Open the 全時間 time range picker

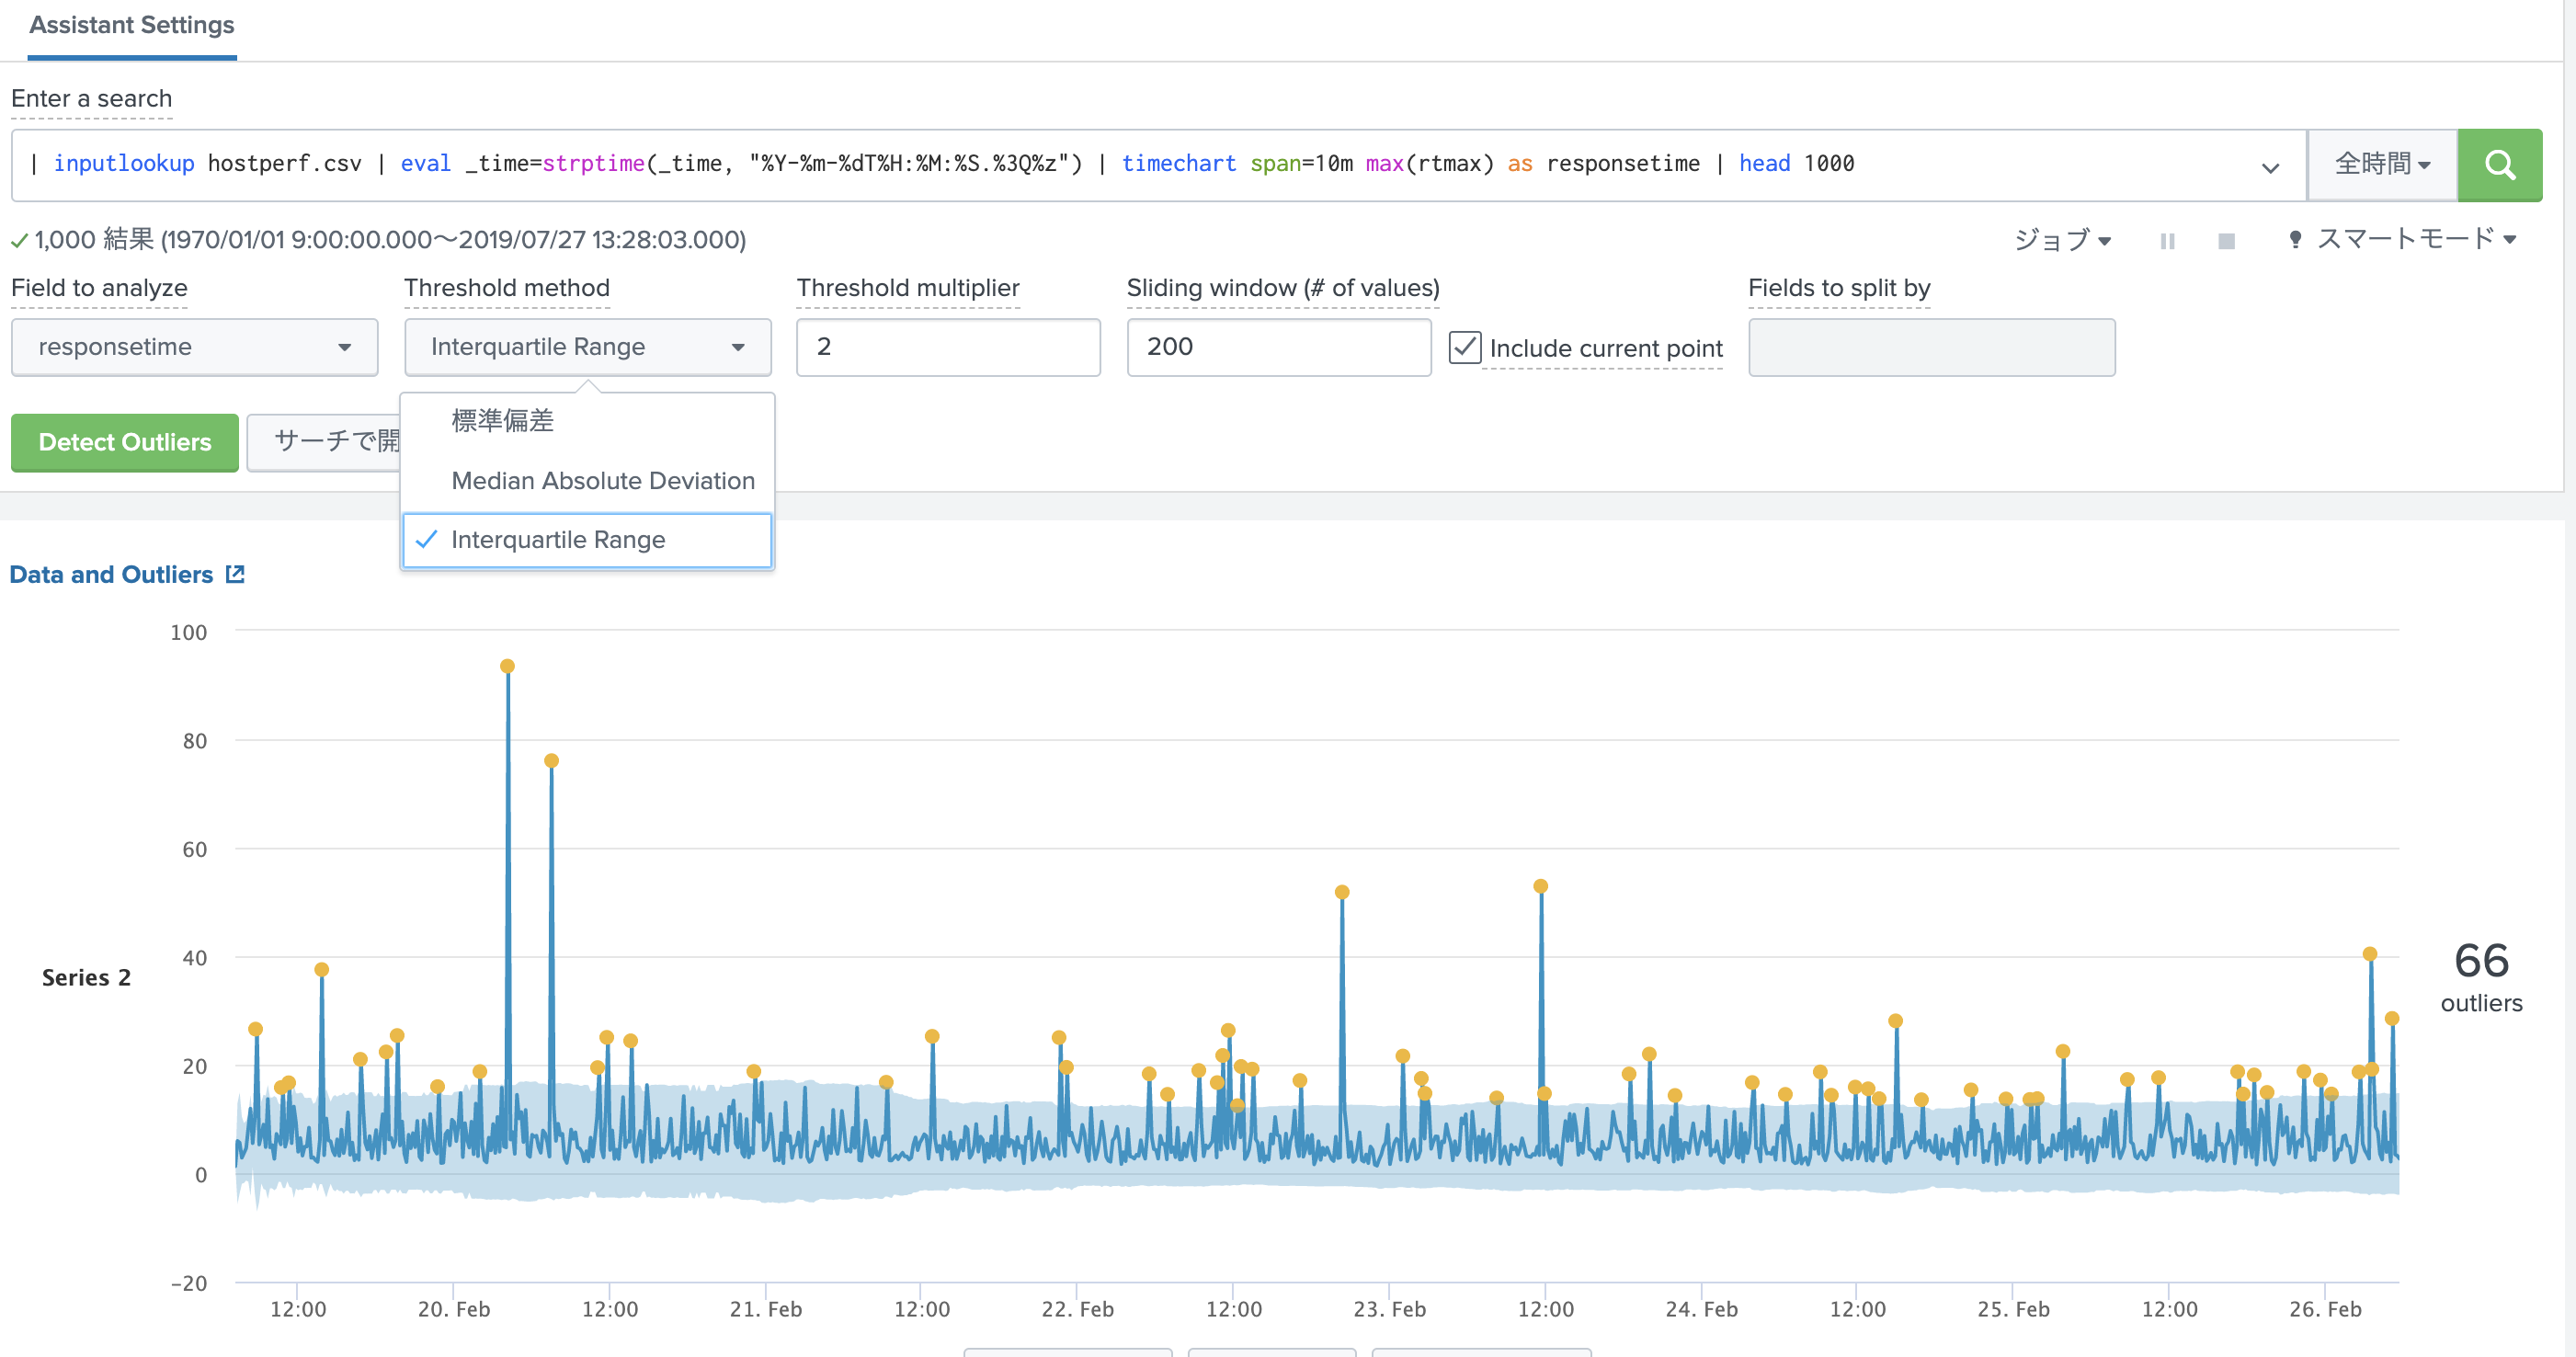tap(2381, 164)
